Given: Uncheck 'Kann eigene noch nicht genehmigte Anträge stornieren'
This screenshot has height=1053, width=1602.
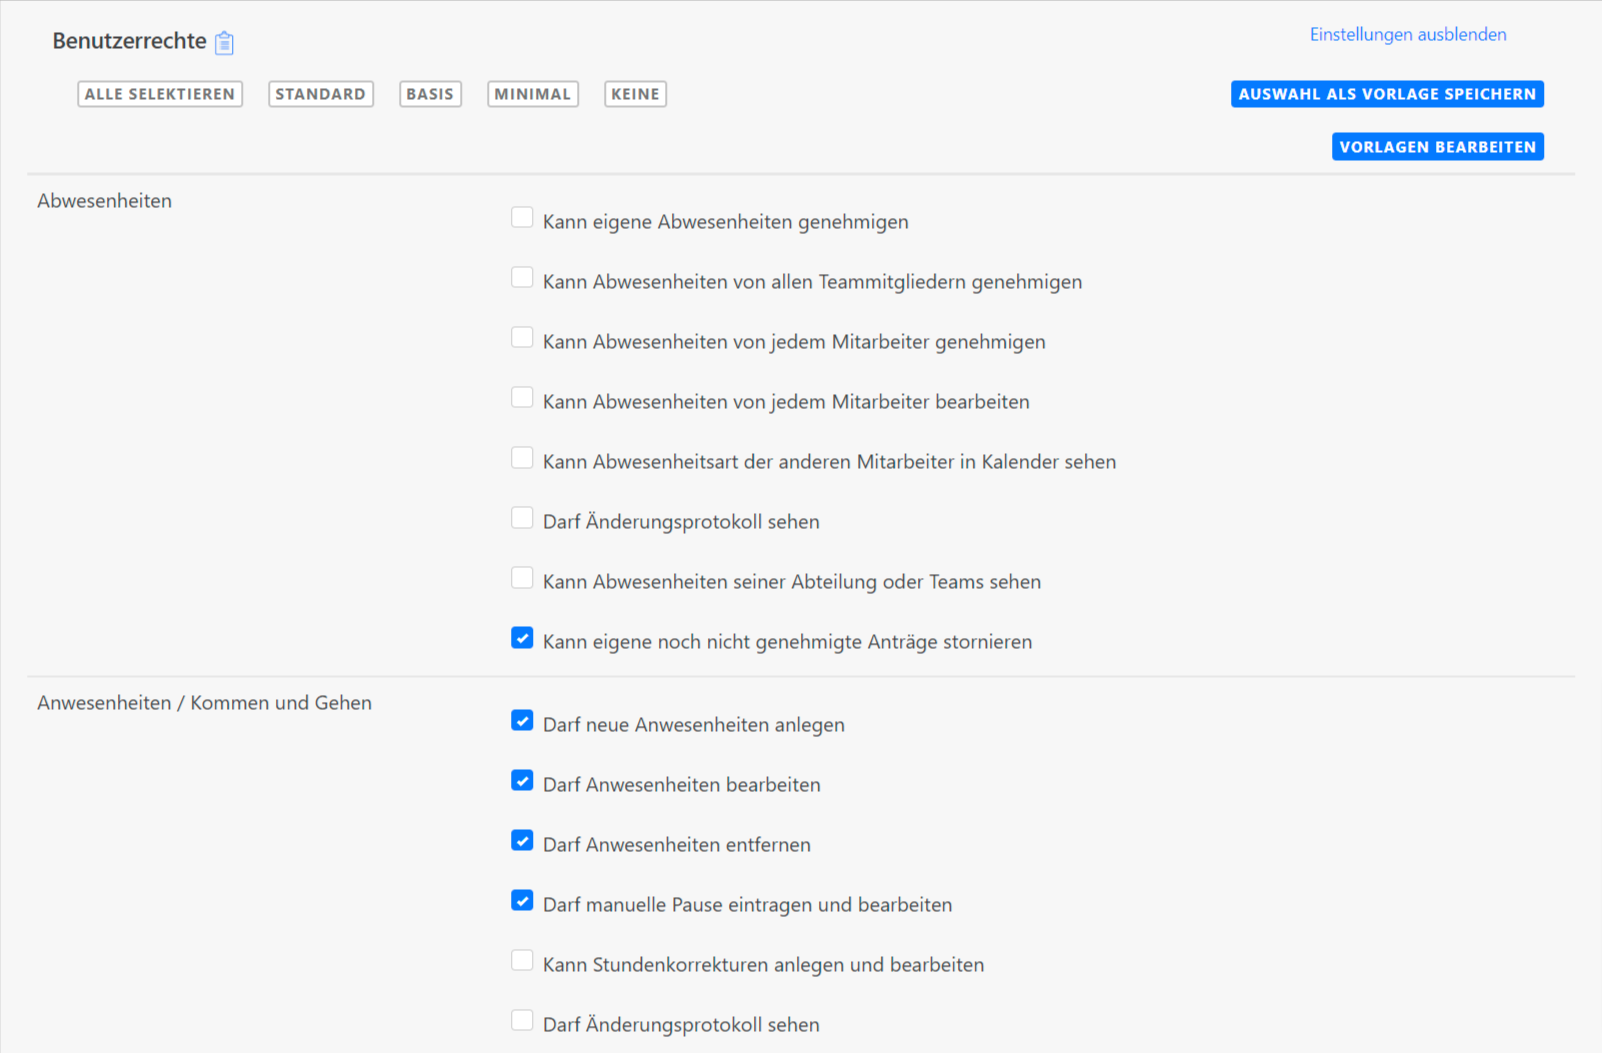Looking at the screenshot, I should point(522,638).
